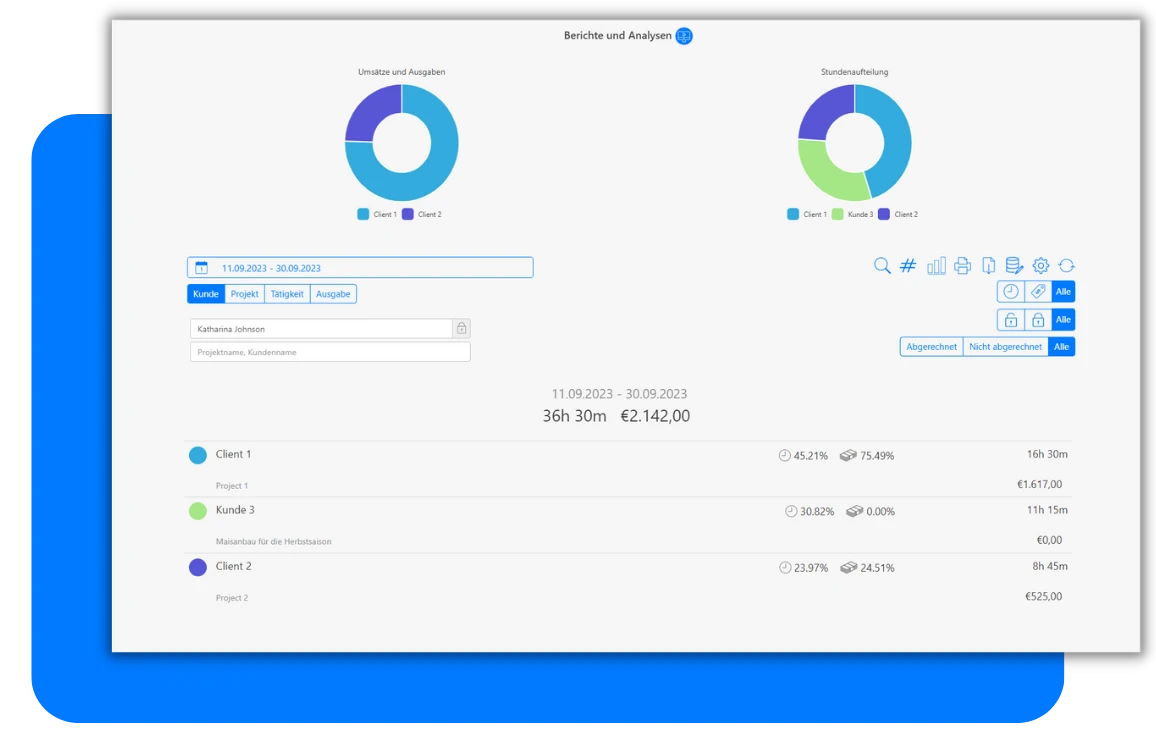The width and height of the screenshot is (1156, 745).
Task: Filter by the price tag toggle
Action: [1038, 292]
